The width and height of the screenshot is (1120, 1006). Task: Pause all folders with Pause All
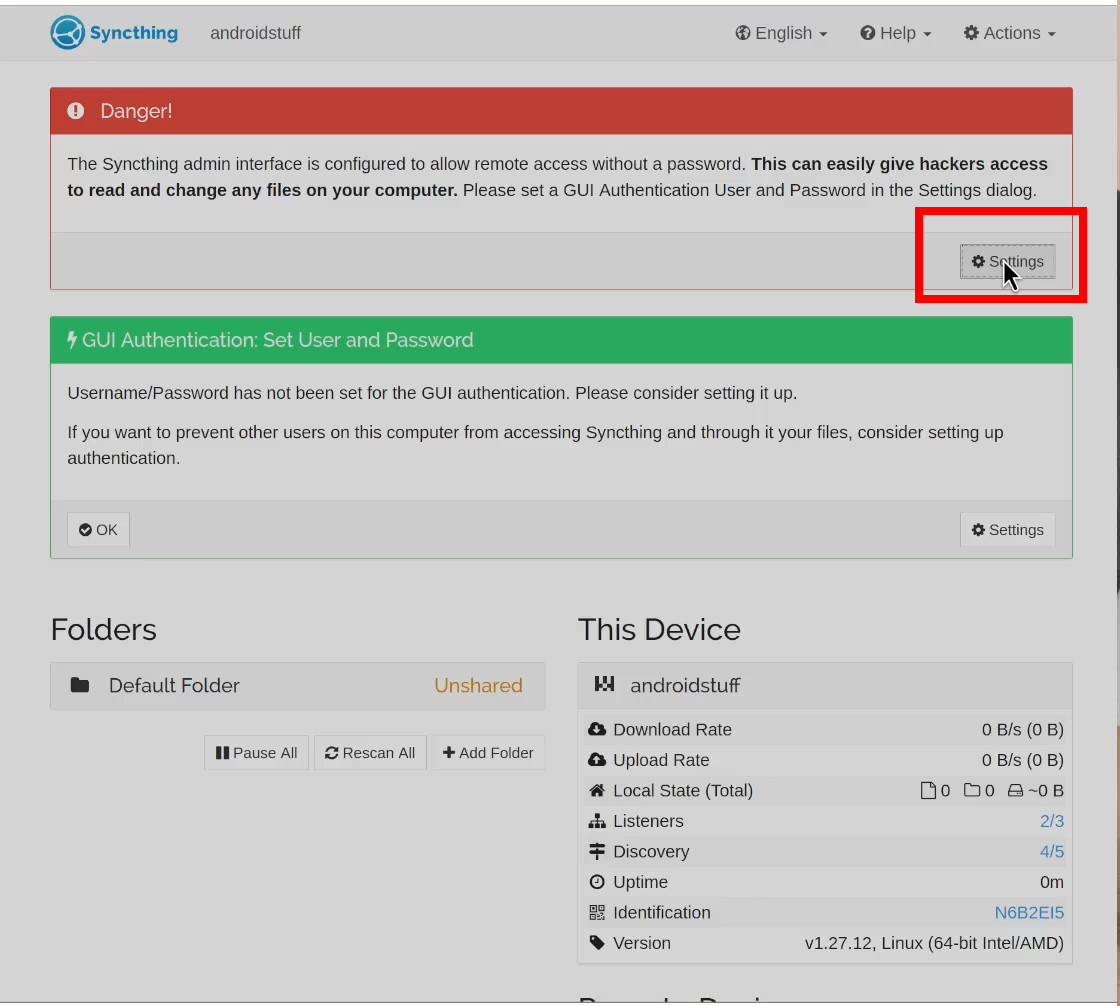coord(256,752)
